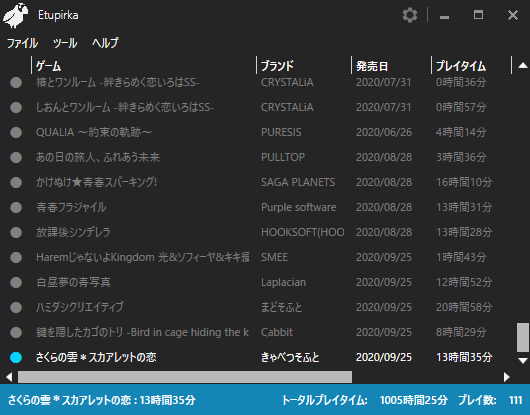
Task: Select game 椿とワンルーム -絆きらめく恋いろはSS-
Action: pyautogui.click(x=118, y=82)
